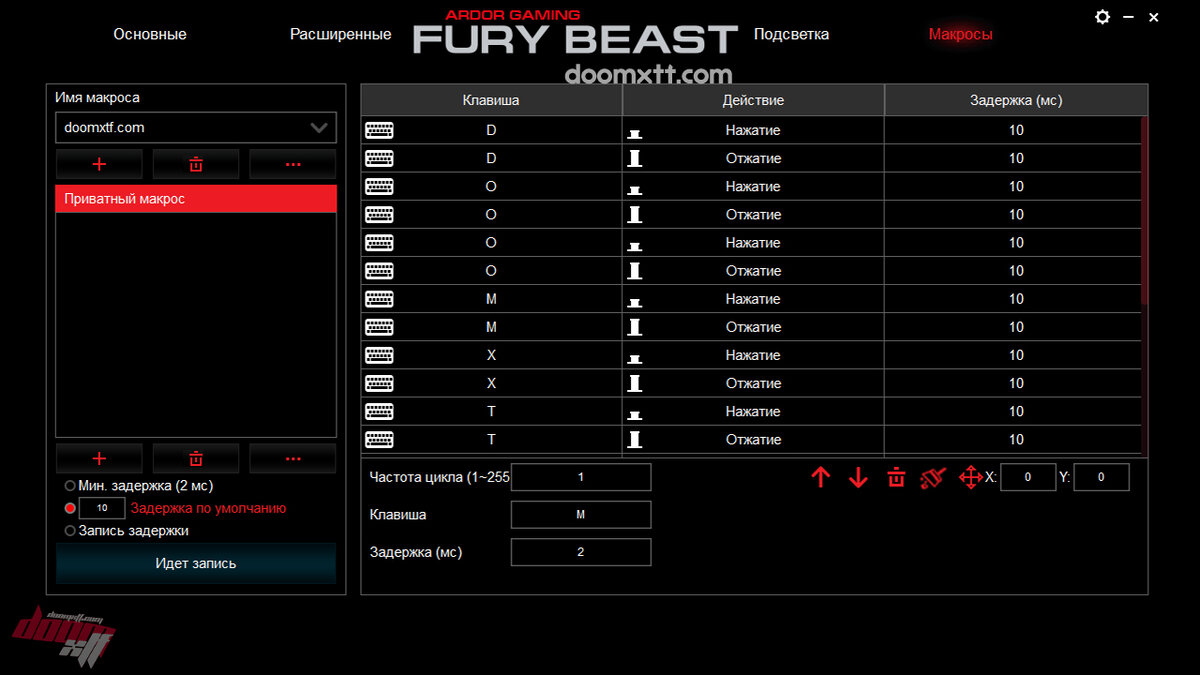
Task: Click key T in Отжатие row
Action: pyautogui.click(x=491, y=439)
